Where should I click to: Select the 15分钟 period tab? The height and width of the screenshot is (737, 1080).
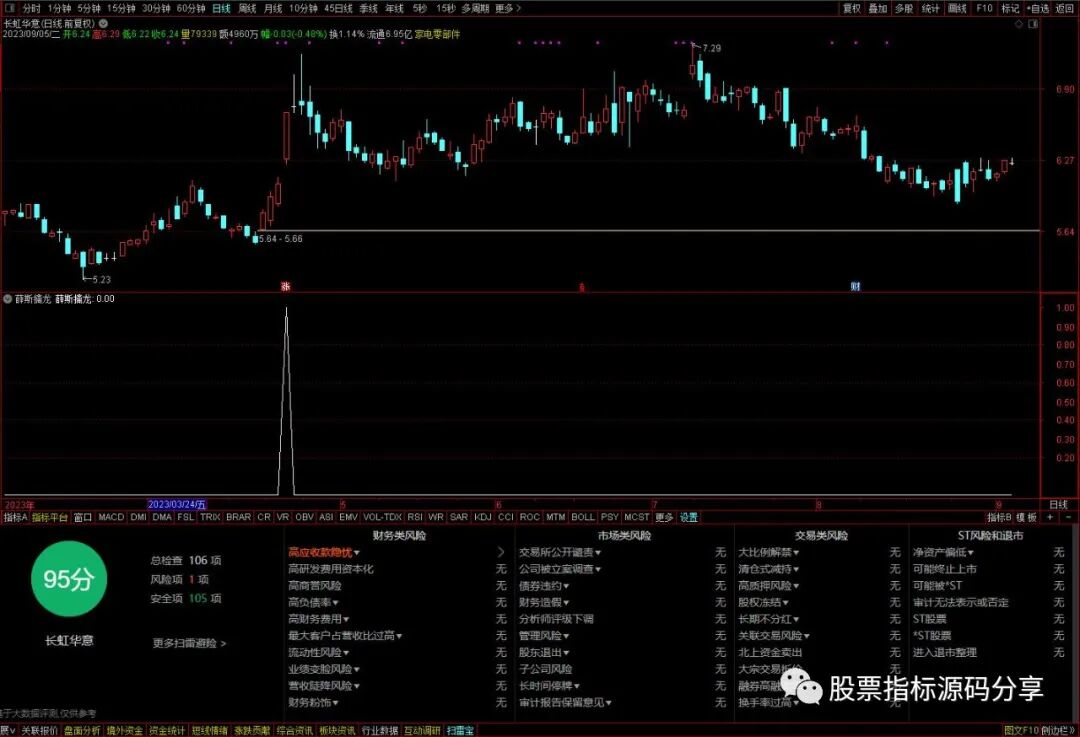[121, 8]
